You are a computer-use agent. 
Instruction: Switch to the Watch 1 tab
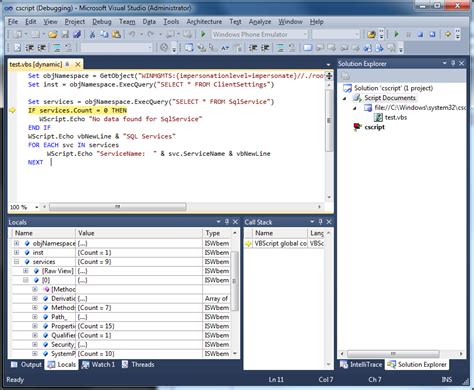(98, 365)
